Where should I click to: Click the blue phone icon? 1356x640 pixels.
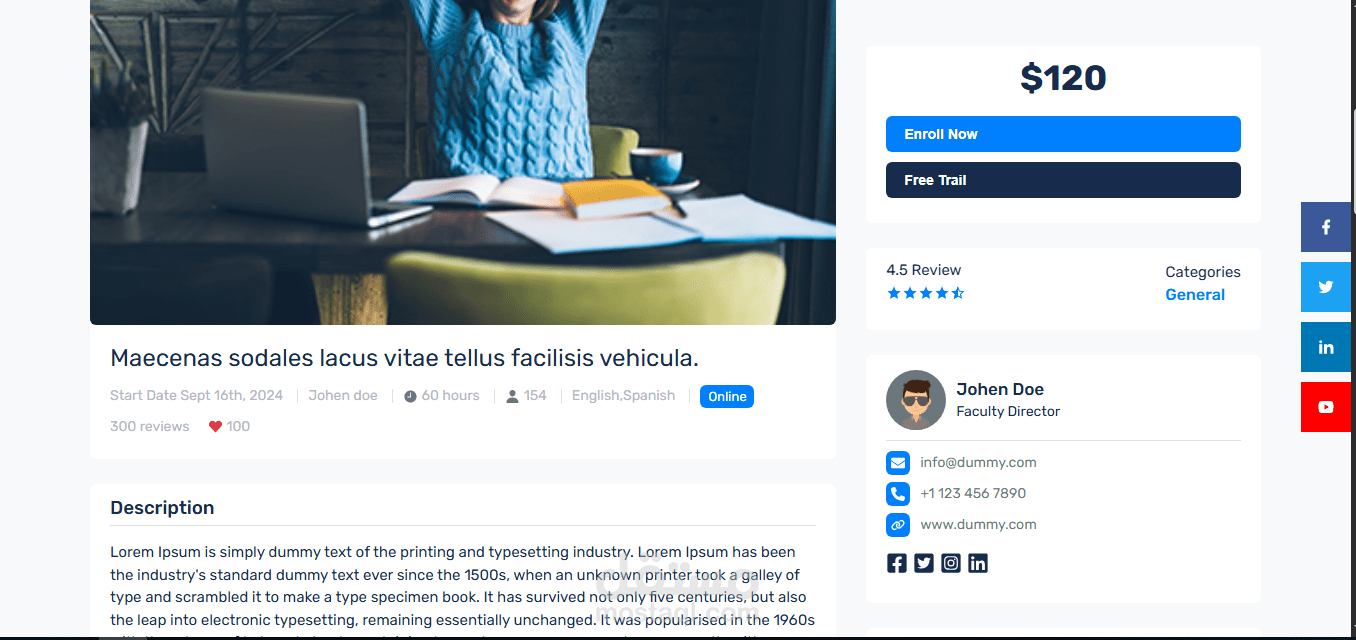(x=898, y=494)
